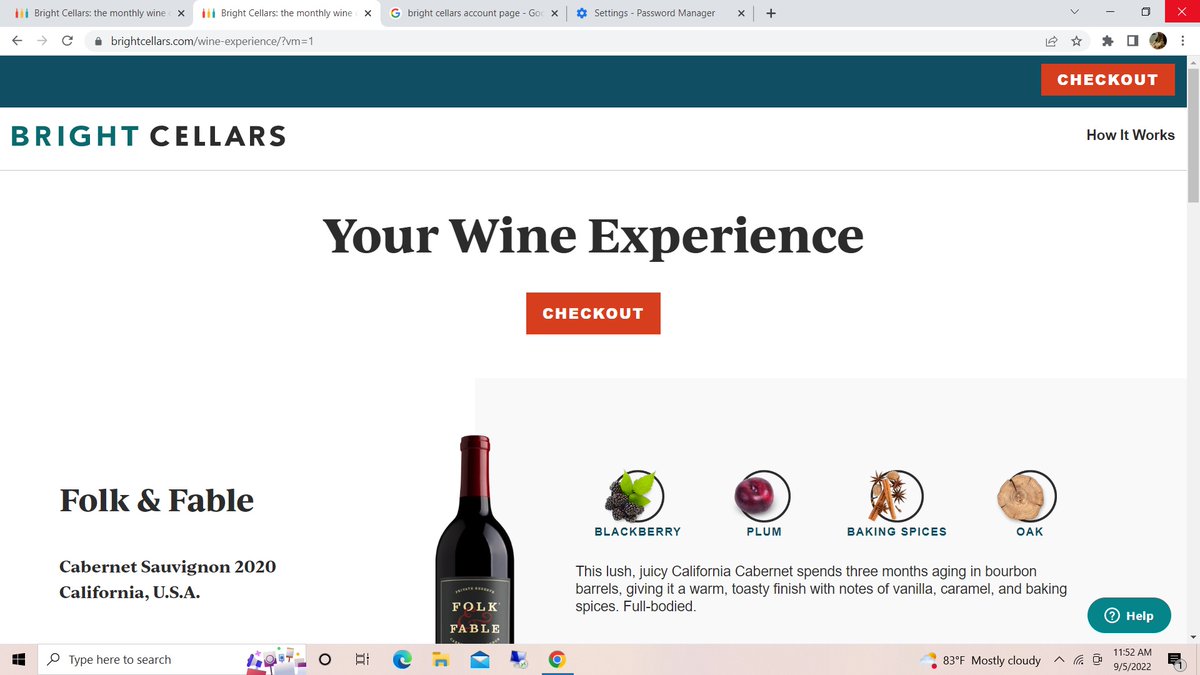
Task: Share this page icon
Action: (1053, 42)
